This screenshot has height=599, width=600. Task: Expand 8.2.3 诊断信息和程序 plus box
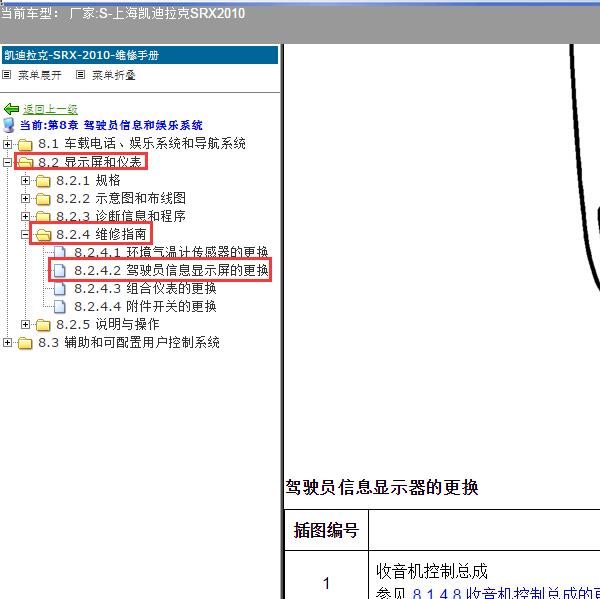coord(25,216)
